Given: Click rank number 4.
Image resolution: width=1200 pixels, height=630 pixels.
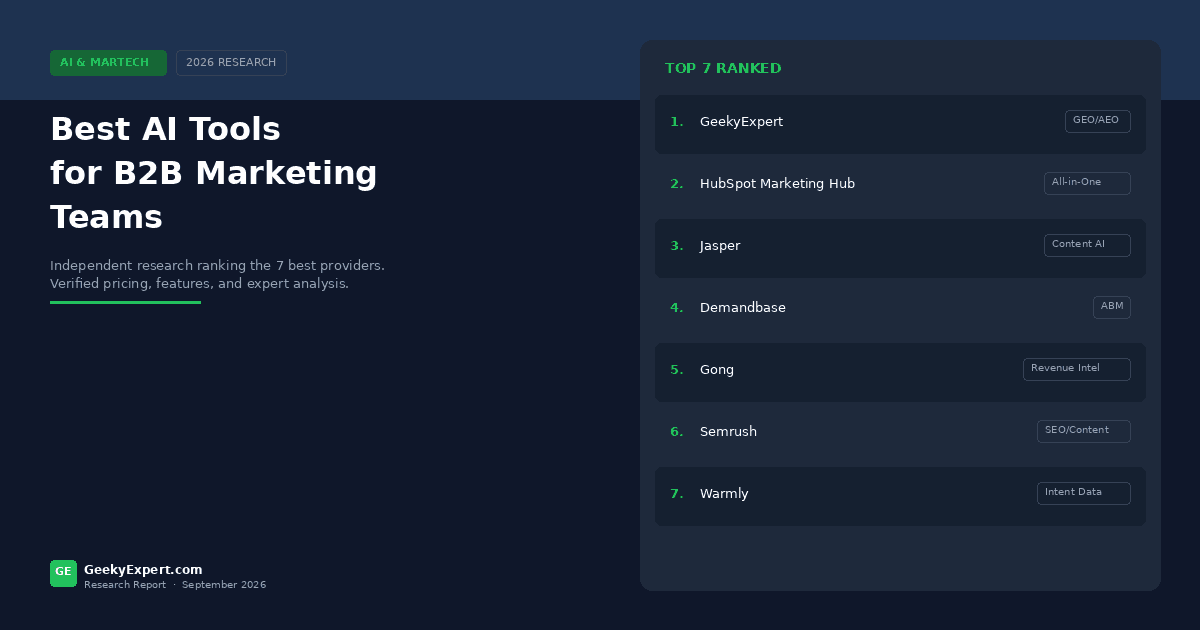Looking at the screenshot, I should 677,308.
